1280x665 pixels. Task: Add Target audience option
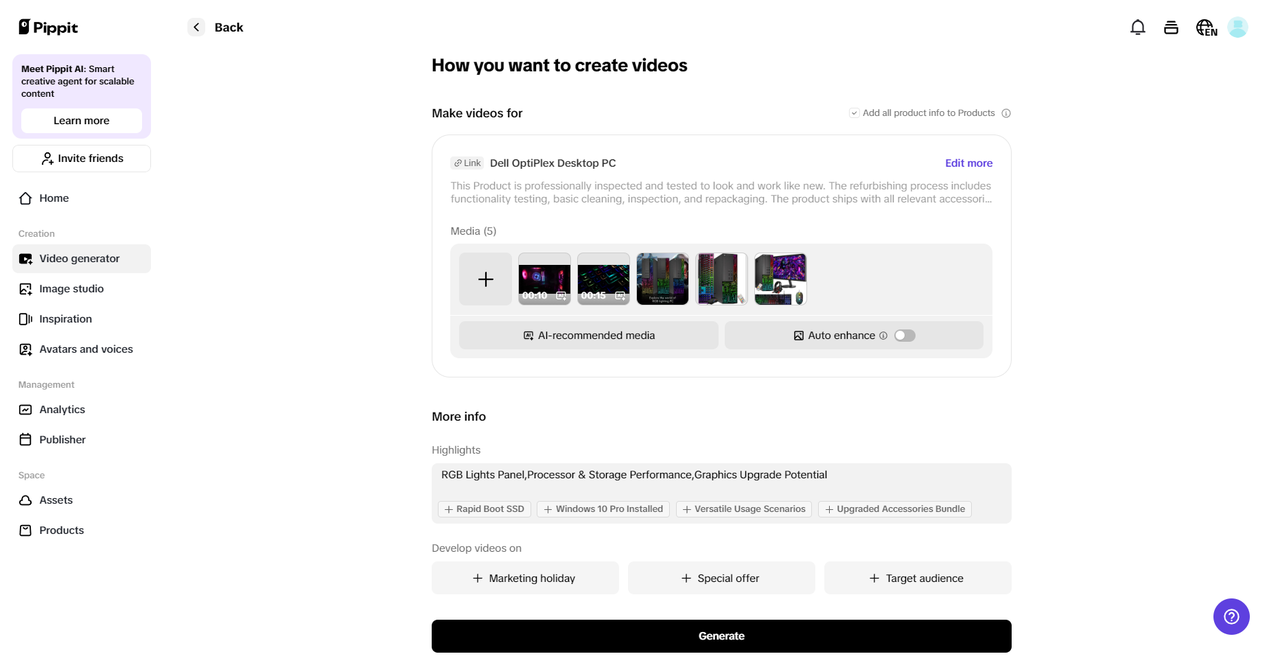pos(917,578)
